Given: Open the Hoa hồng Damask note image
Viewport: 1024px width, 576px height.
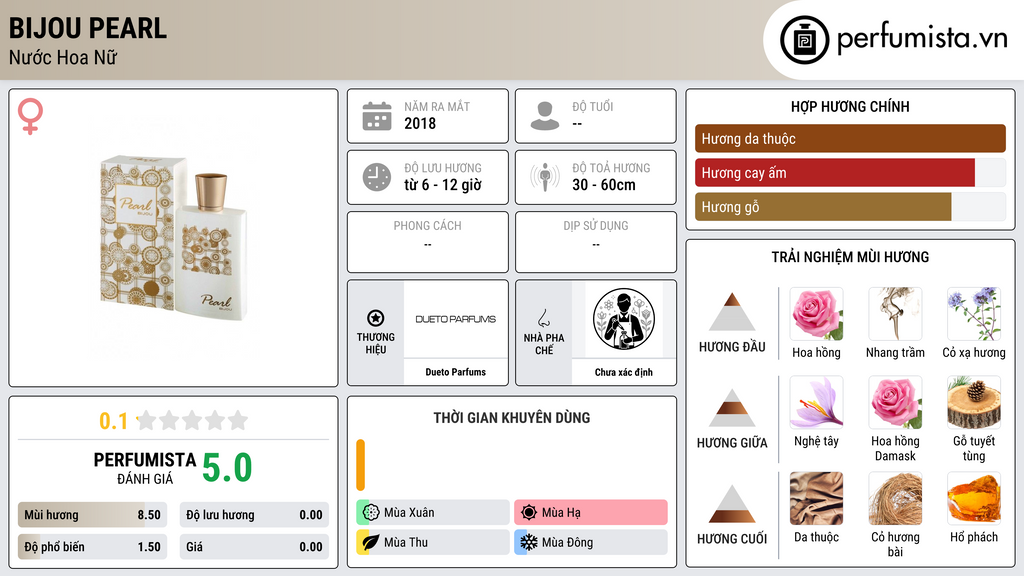Looking at the screenshot, I should coord(895,402).
